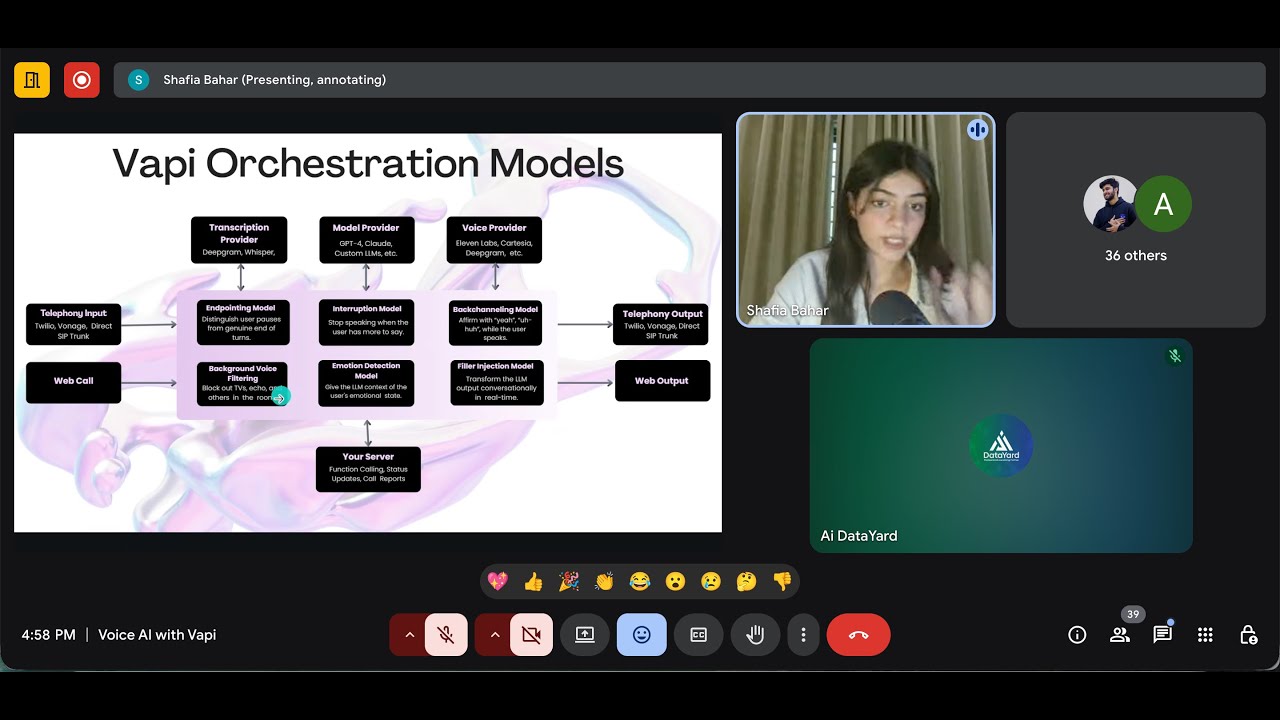Click the Telephony Output box in slide
Screen dimensions: 1280x720
pyautogui.click(x=661, y=324)
